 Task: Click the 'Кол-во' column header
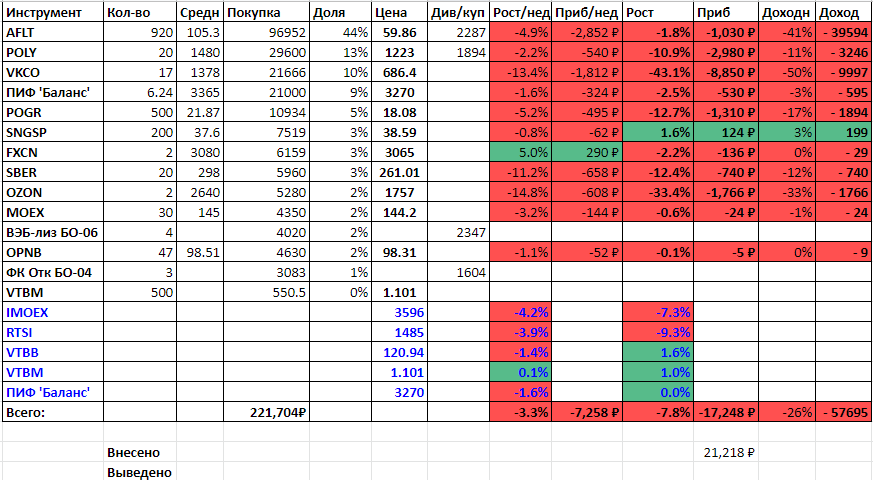click(140, 12)
